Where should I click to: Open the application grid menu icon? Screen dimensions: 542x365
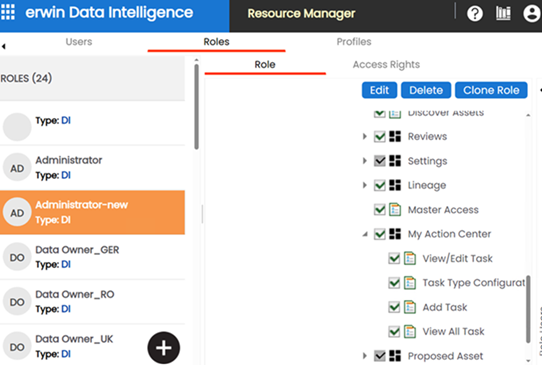click(8, 12)
